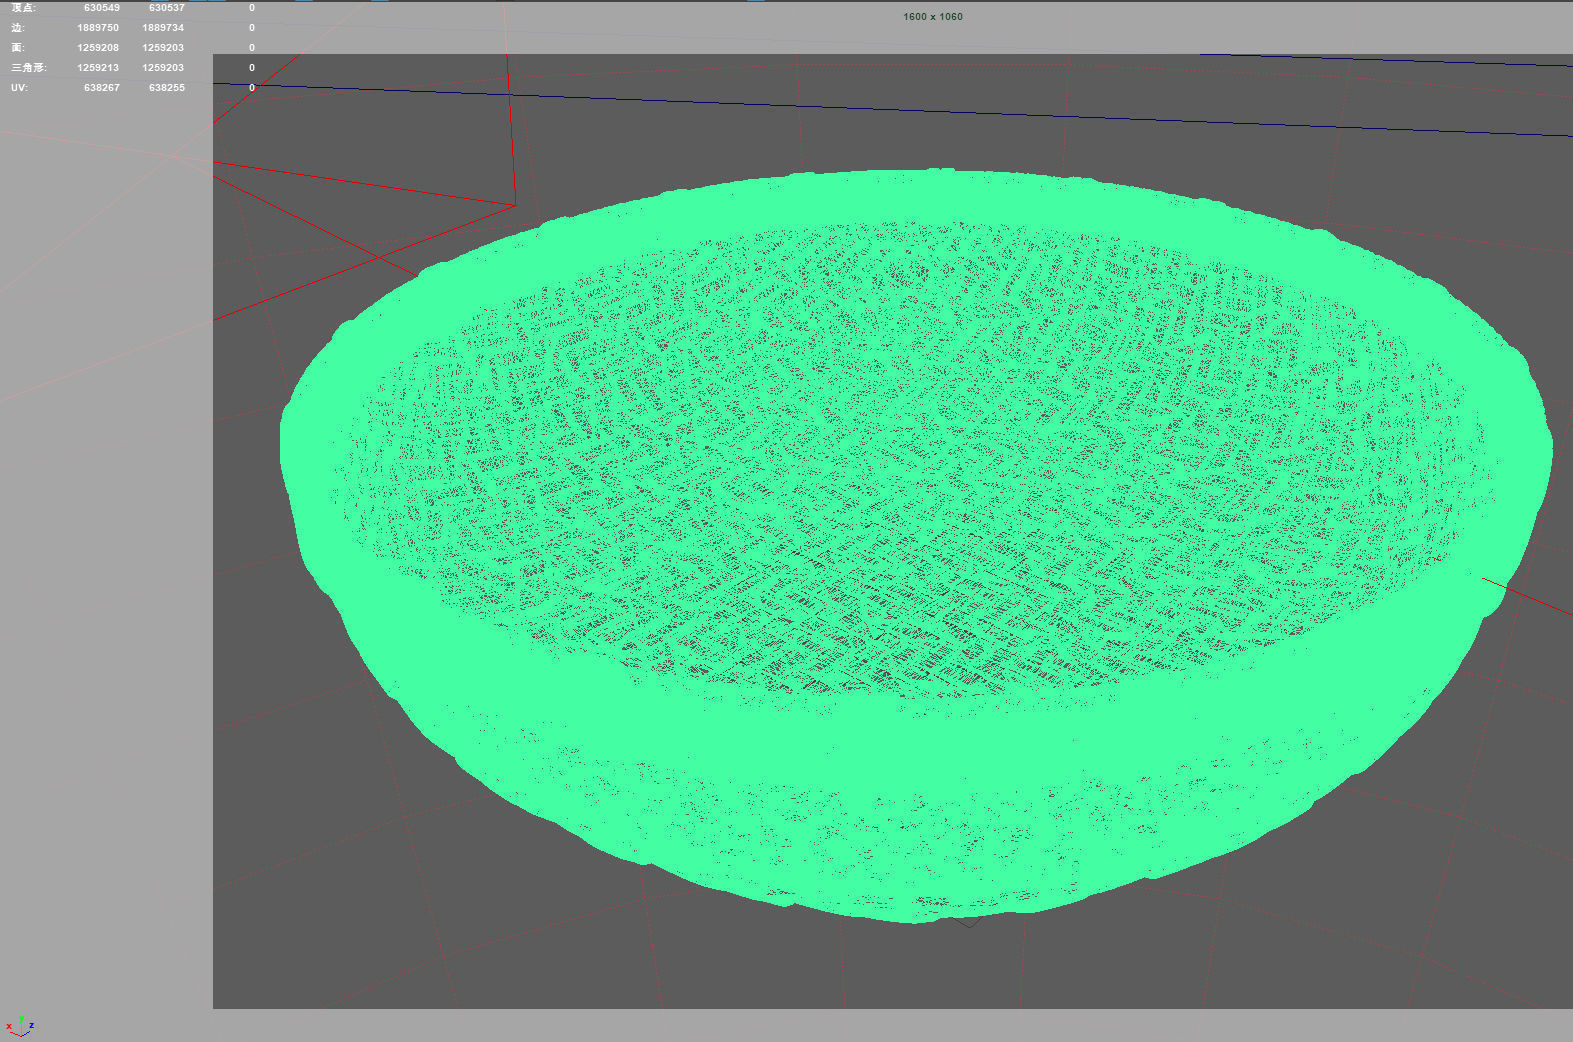Click the vertex total value 630549
1573x1042 pixels.
101,8
